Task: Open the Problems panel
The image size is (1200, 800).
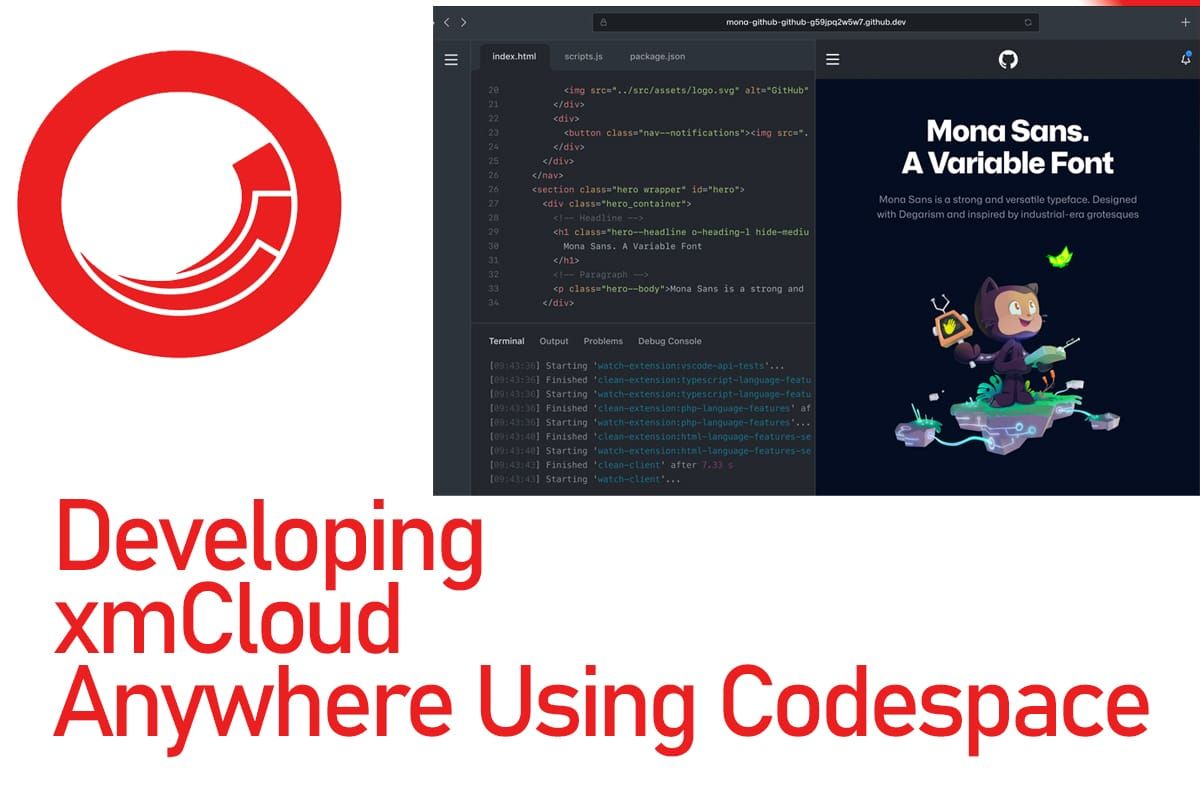Action: pos(603,341)
